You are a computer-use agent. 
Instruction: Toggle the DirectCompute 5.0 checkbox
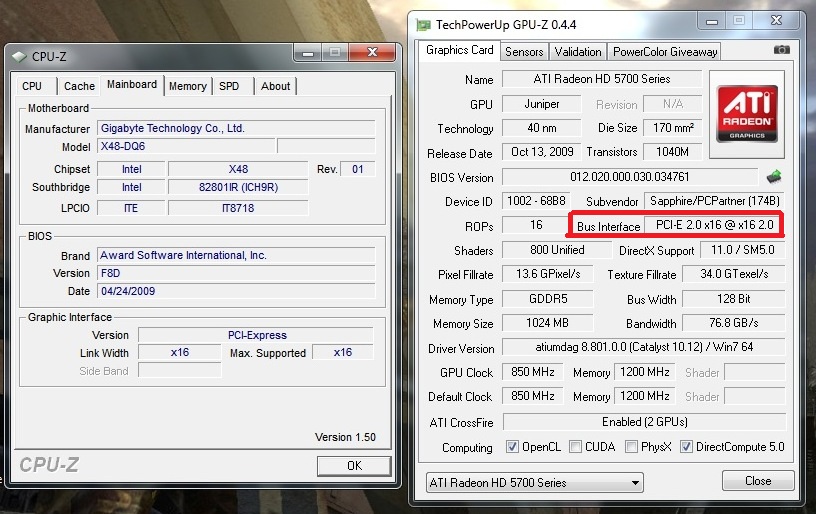point(686,446)
